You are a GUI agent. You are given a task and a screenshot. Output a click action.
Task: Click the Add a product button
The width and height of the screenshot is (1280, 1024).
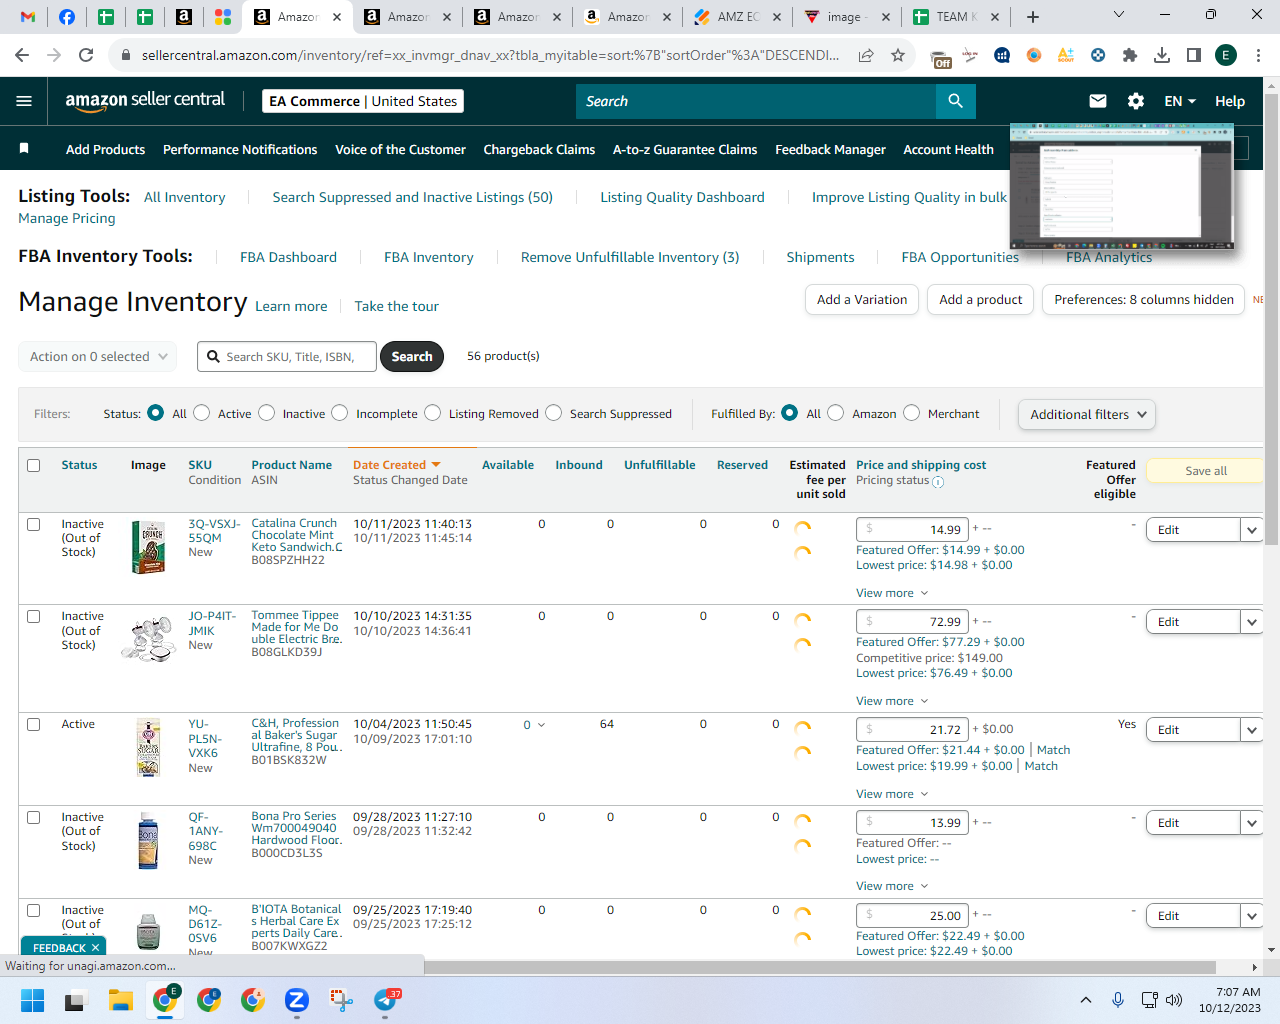pos(980,300)
